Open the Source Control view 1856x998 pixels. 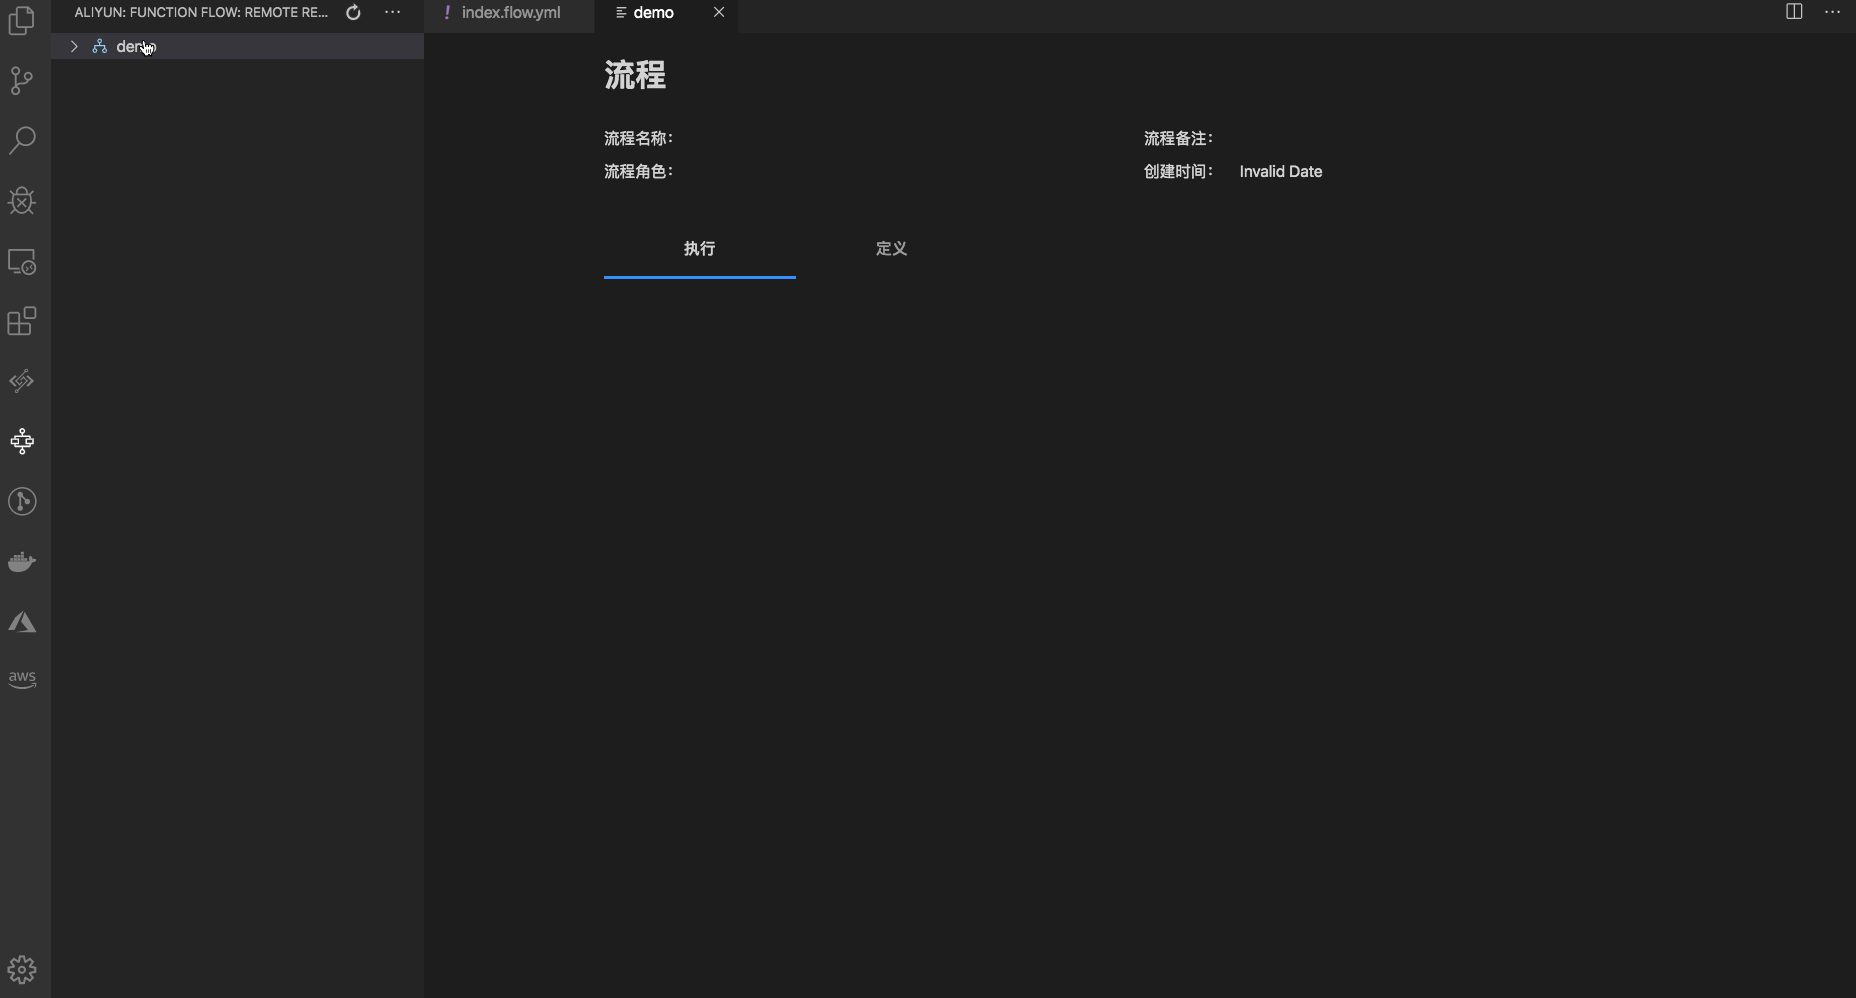tap(22, 81)
